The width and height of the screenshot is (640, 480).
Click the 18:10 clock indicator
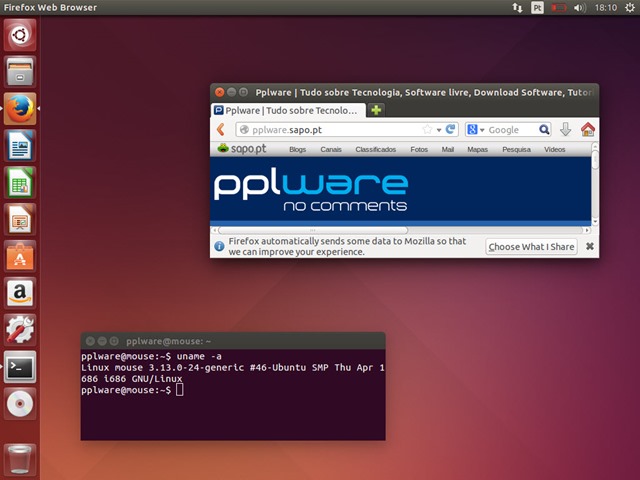point(606,7)
